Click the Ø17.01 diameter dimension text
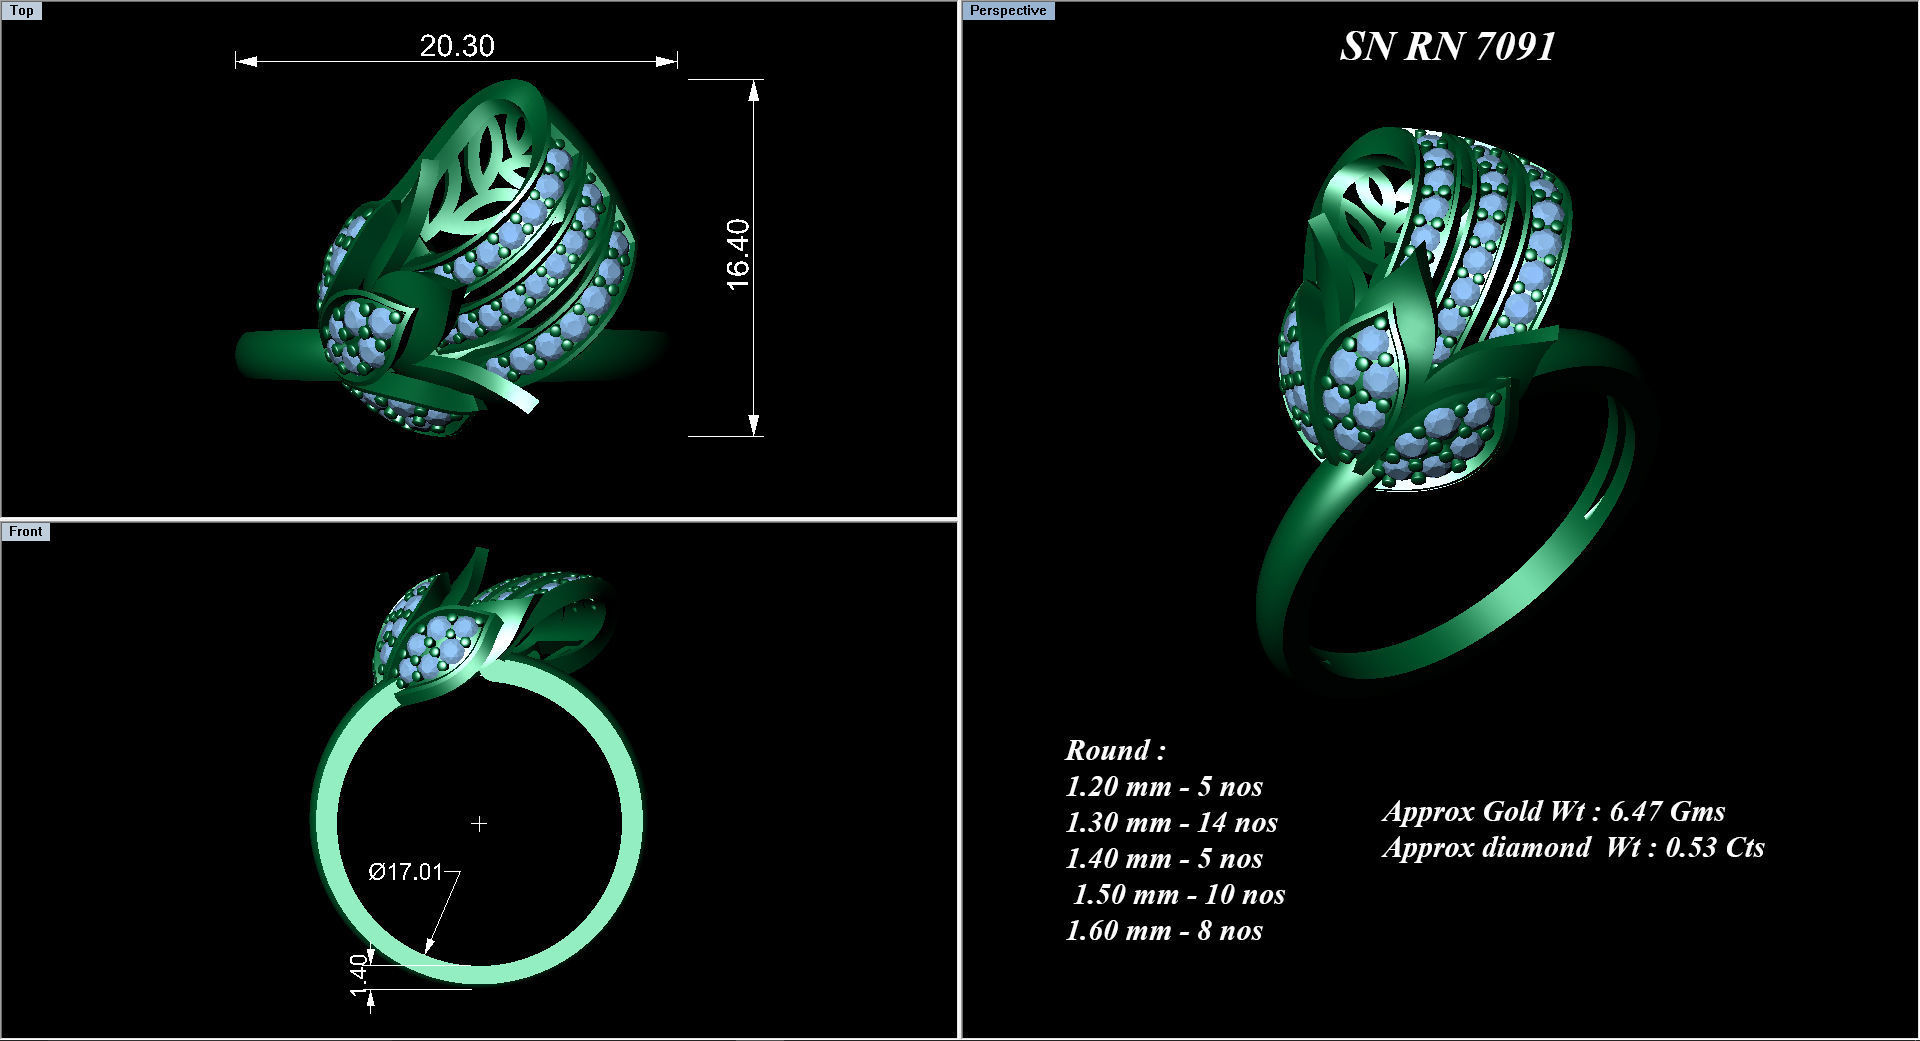Screen dimensions: 1920x1041 pyautogui.click(x=405, y=872)
